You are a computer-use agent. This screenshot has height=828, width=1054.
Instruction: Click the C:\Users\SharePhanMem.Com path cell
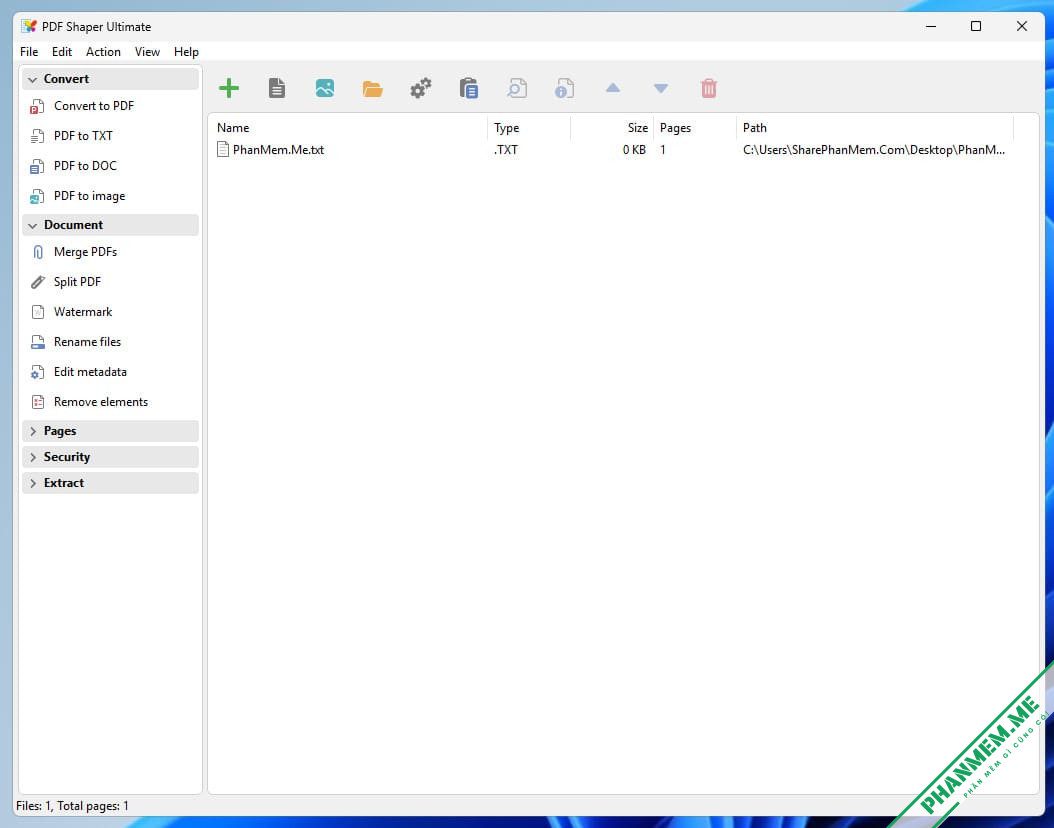pyautogui.click(x=874, y=149)
